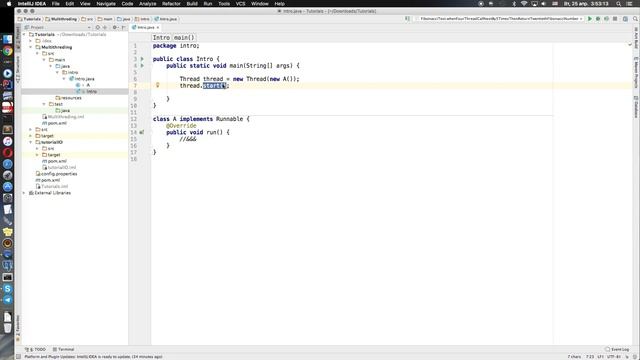Toggle the Favorites tool window side tab
The image size is (640, 360).
[x=18, y=328]
